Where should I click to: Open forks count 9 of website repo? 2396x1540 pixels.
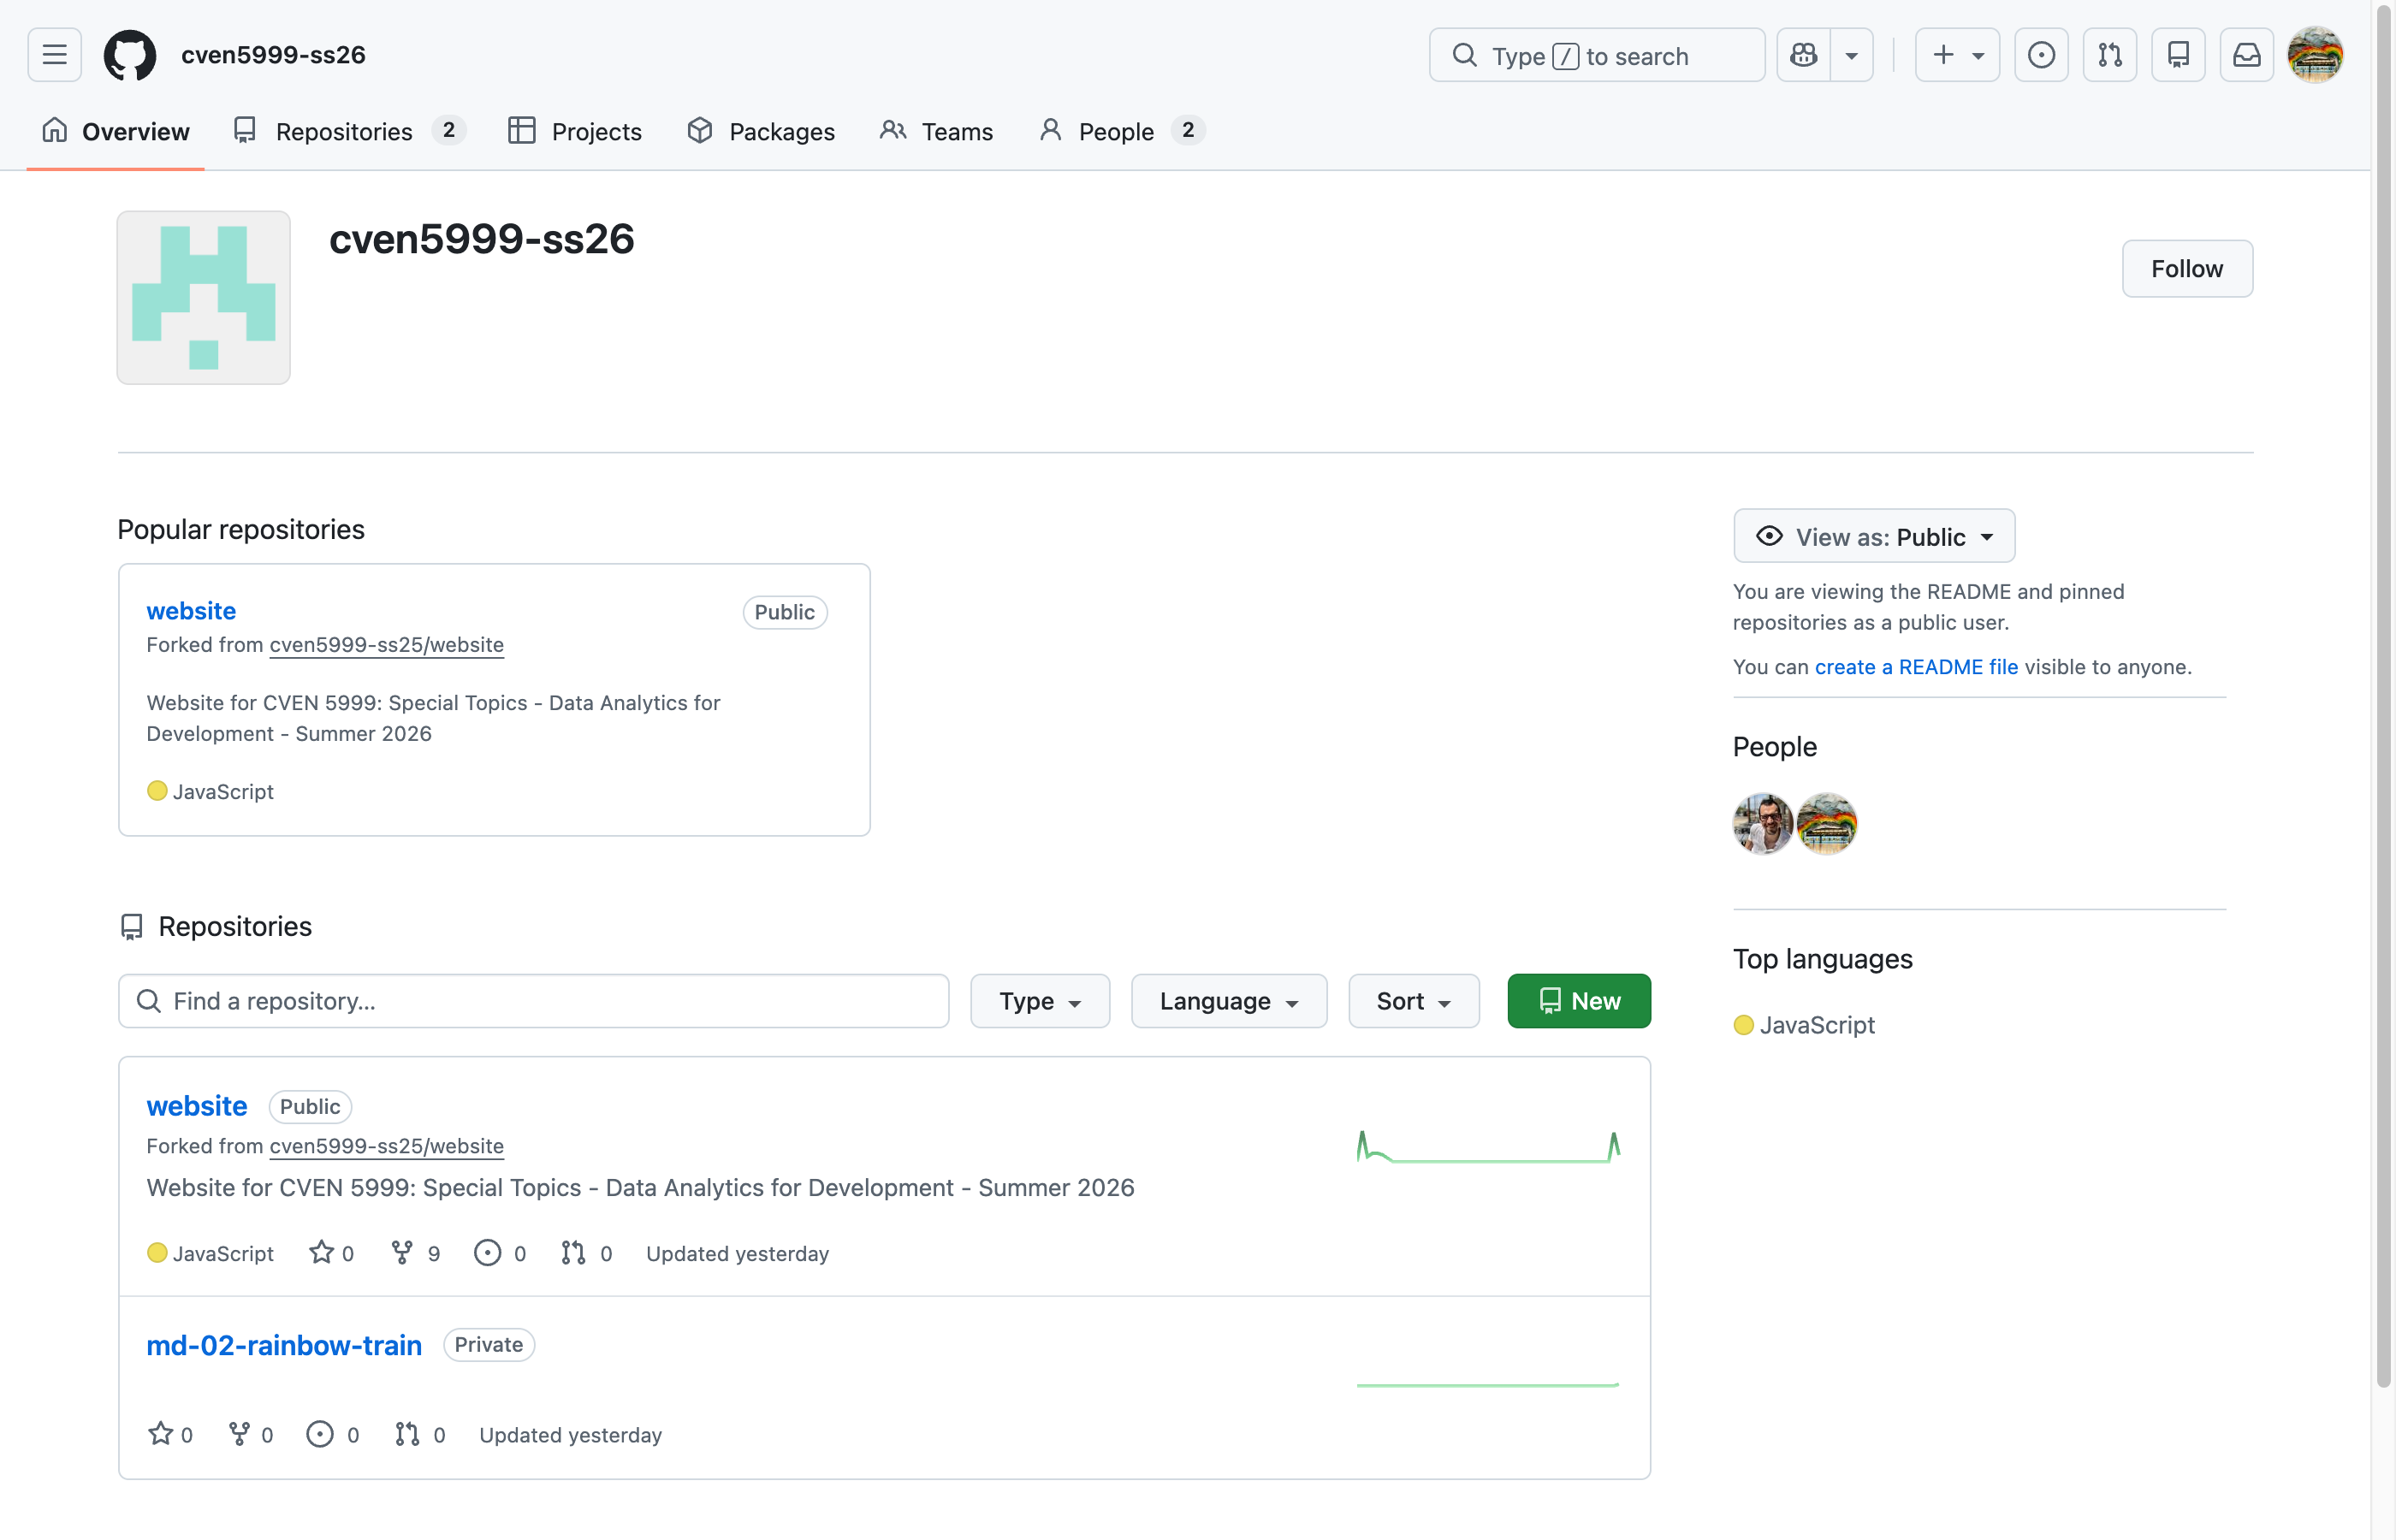coord(415,1253)
